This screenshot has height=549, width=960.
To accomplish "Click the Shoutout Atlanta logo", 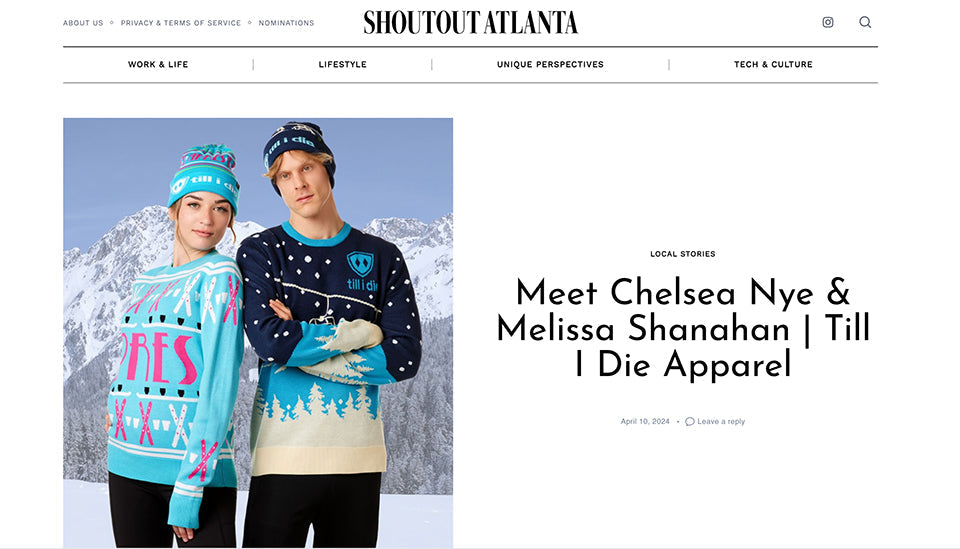I will [470, 22].
